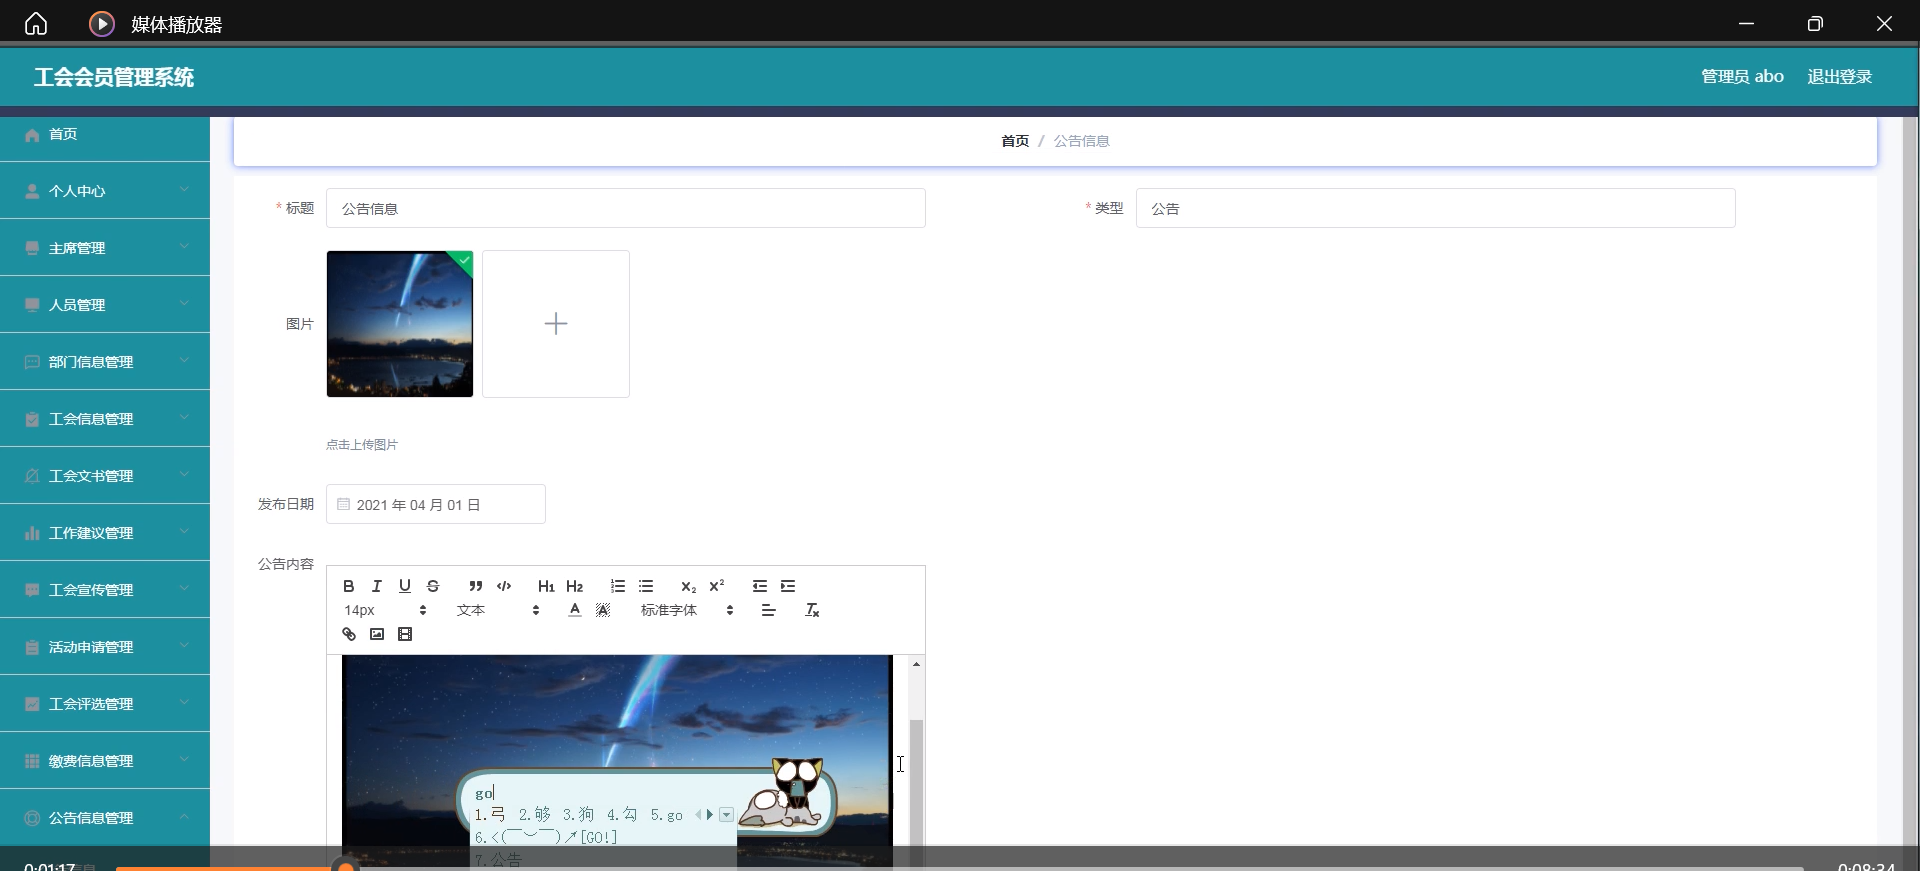Increase indent in editor

(788, 586)
